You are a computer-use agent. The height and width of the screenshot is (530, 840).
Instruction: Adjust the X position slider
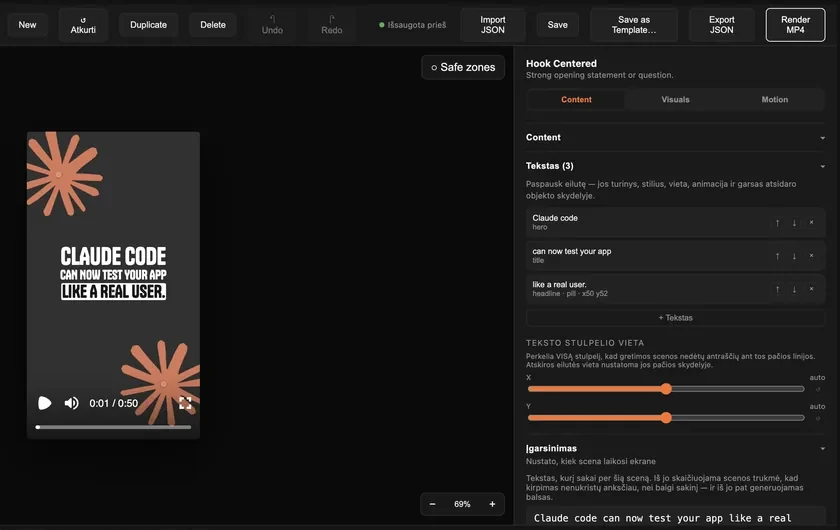tap(666, 389)
